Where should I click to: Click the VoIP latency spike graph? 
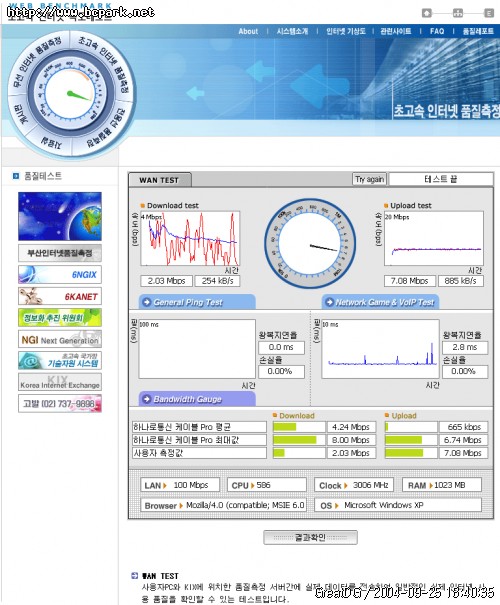click(x=380, y=349)
